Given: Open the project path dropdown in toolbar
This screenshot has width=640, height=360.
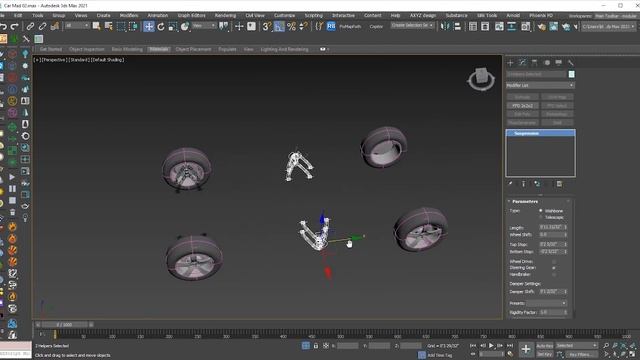Looking at the screenshot, I should click(609, 26).
